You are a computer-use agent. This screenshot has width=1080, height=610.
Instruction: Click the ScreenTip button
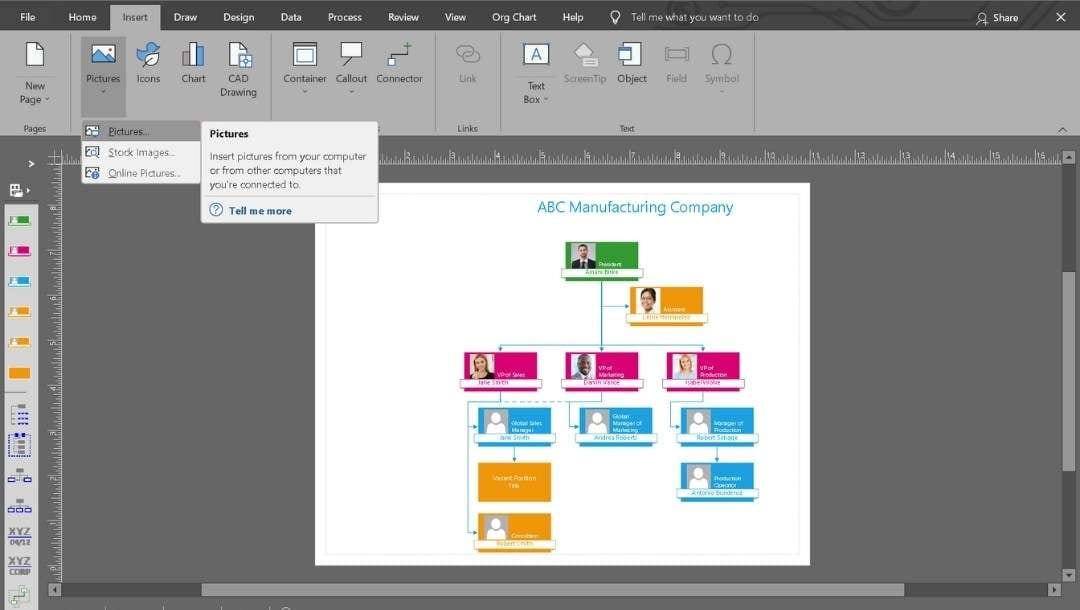(x=585, y=63)
